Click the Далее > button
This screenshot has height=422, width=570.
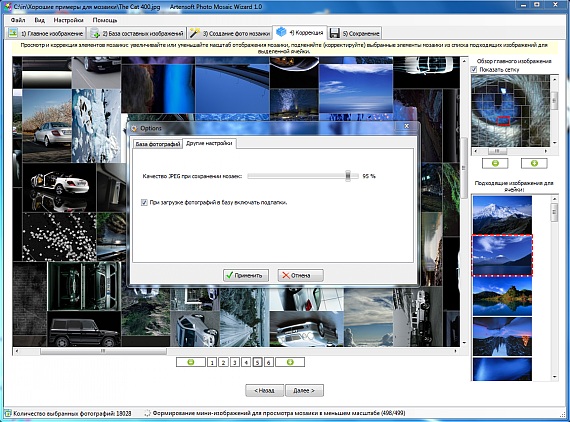304,390
